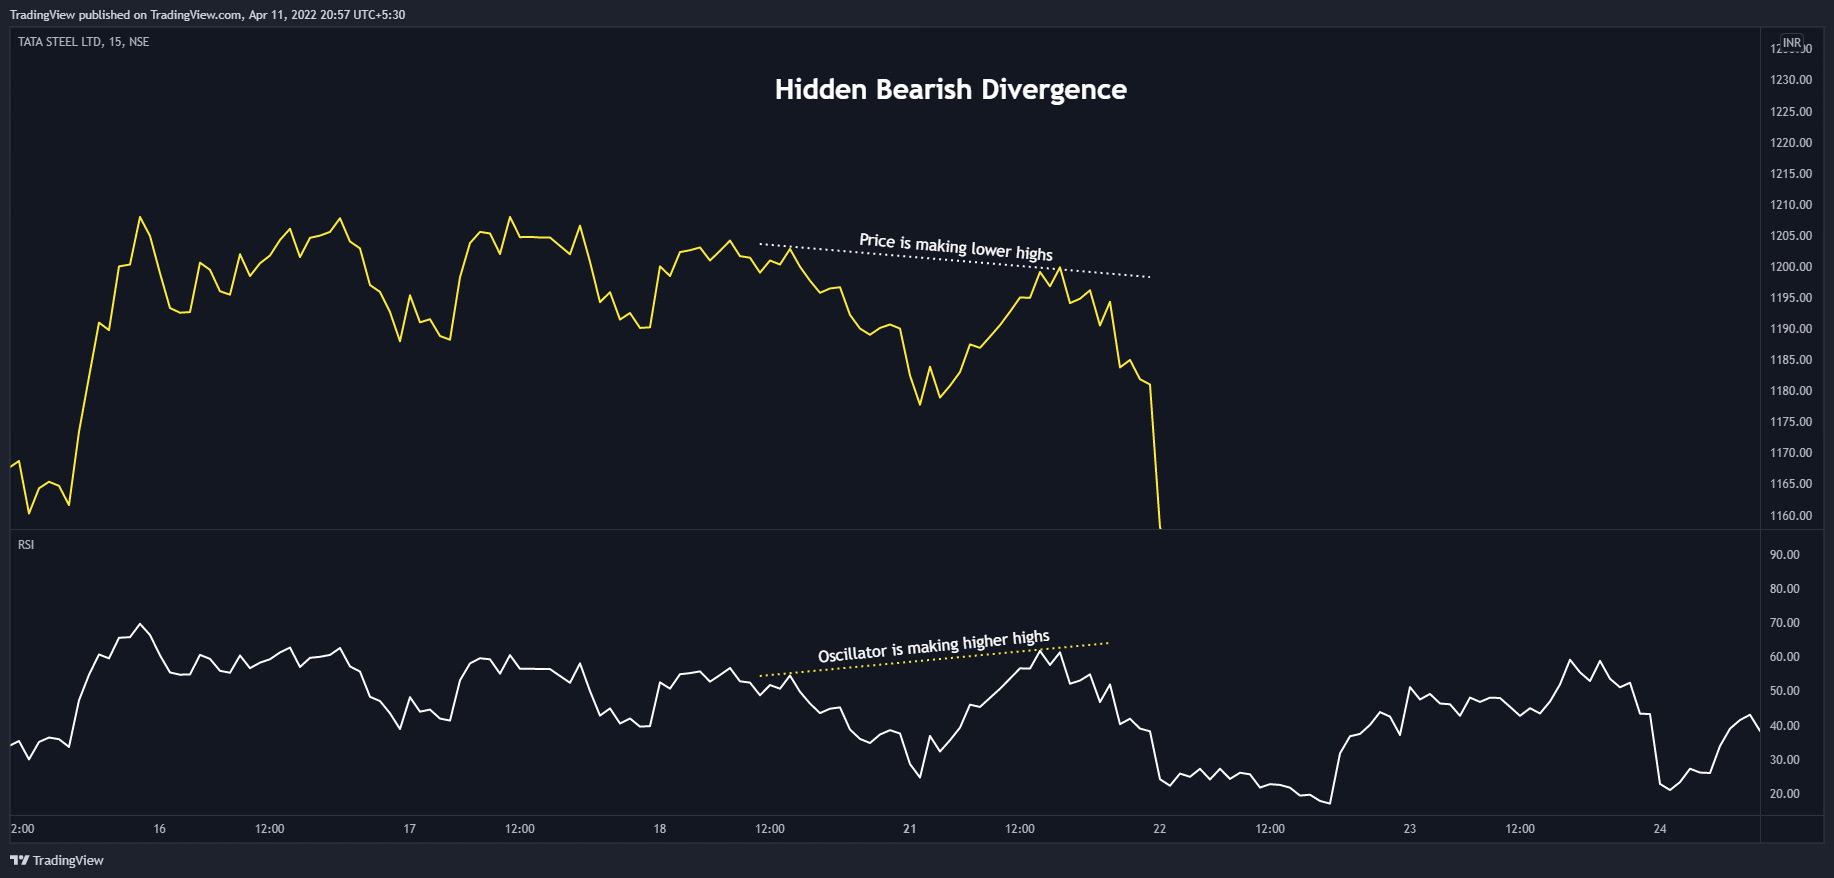Click the date label 18 on time axis
The image size is (1834, 878).
point(660,829)
